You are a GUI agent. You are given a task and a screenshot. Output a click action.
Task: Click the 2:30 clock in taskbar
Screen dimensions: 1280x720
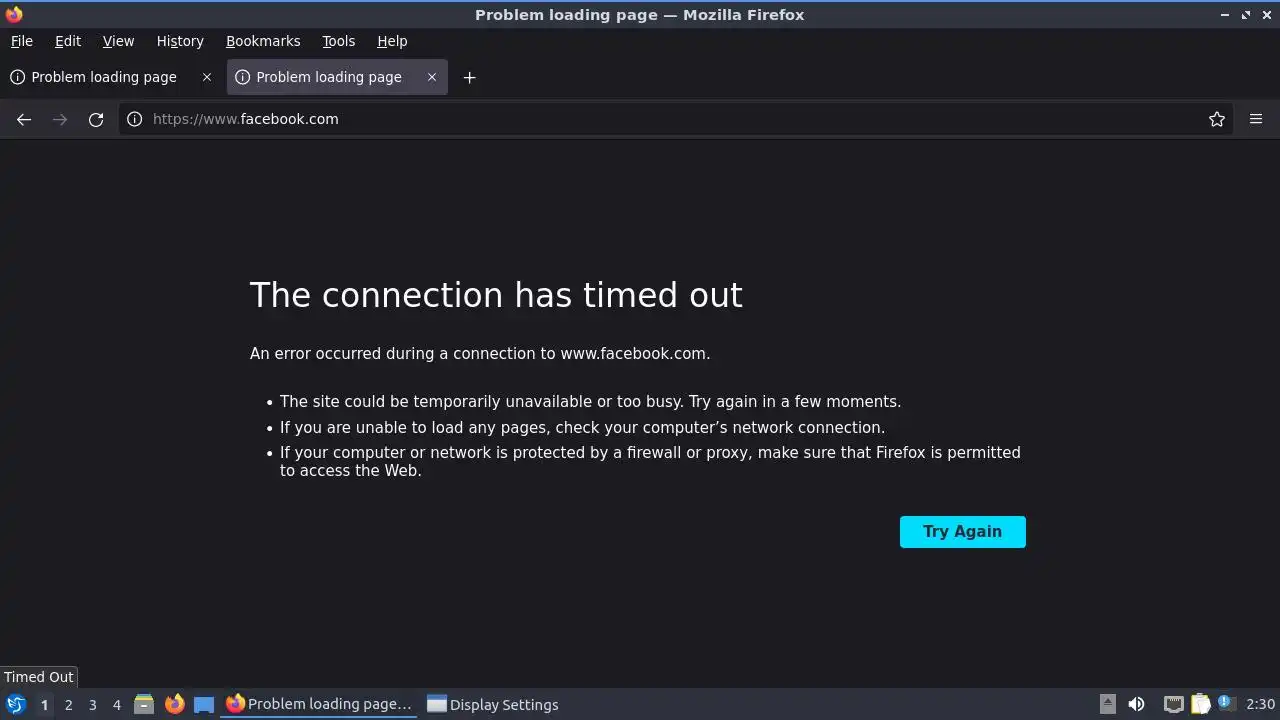(x=1260, y=705)
